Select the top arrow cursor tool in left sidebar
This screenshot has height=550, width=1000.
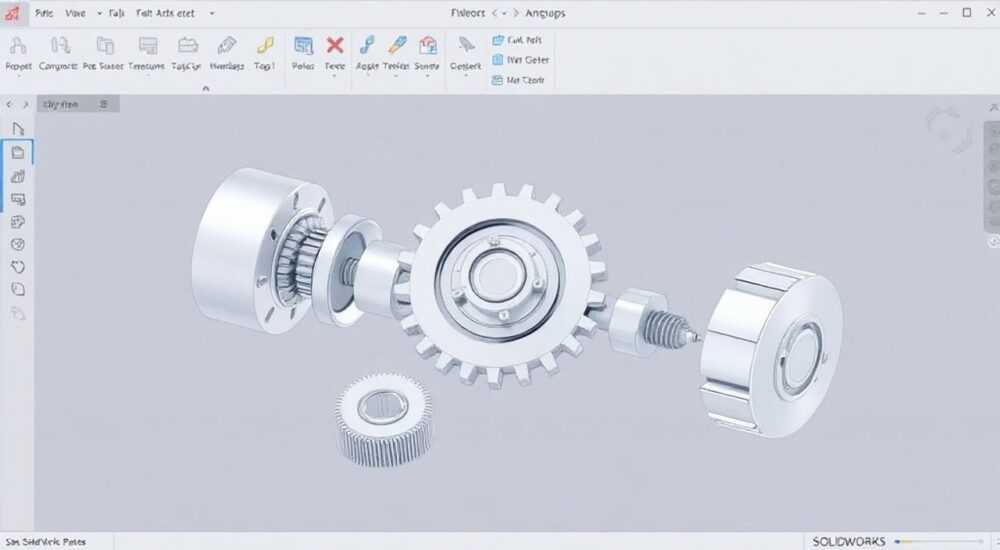18,129
